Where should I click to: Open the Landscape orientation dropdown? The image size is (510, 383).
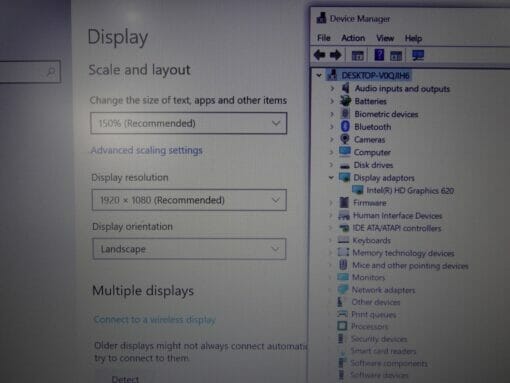coord(189,249)
